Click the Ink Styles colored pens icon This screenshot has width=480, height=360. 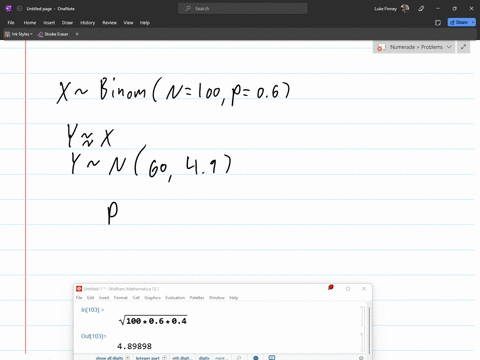point(7,34)
